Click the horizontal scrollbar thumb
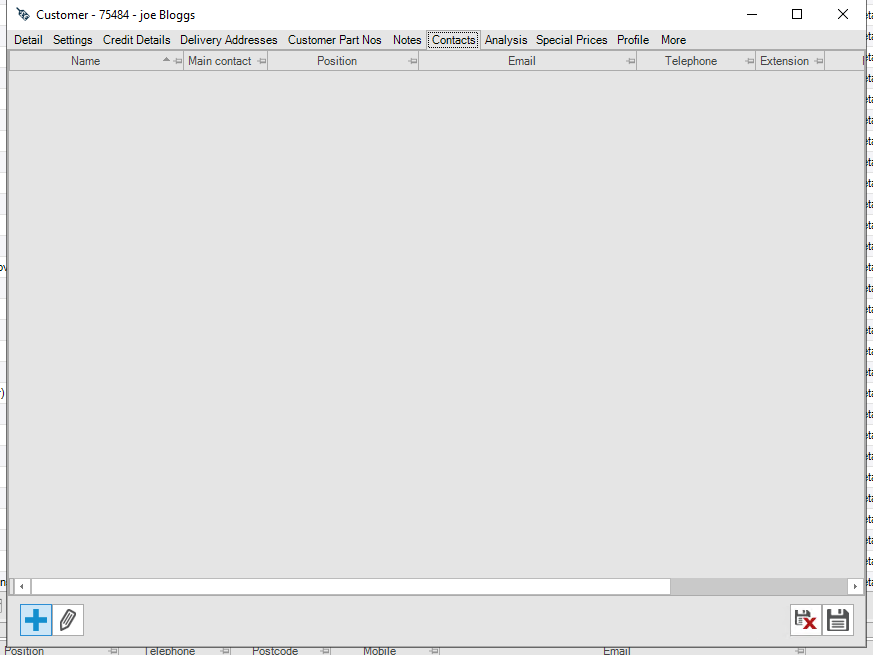 pos(350,586)
